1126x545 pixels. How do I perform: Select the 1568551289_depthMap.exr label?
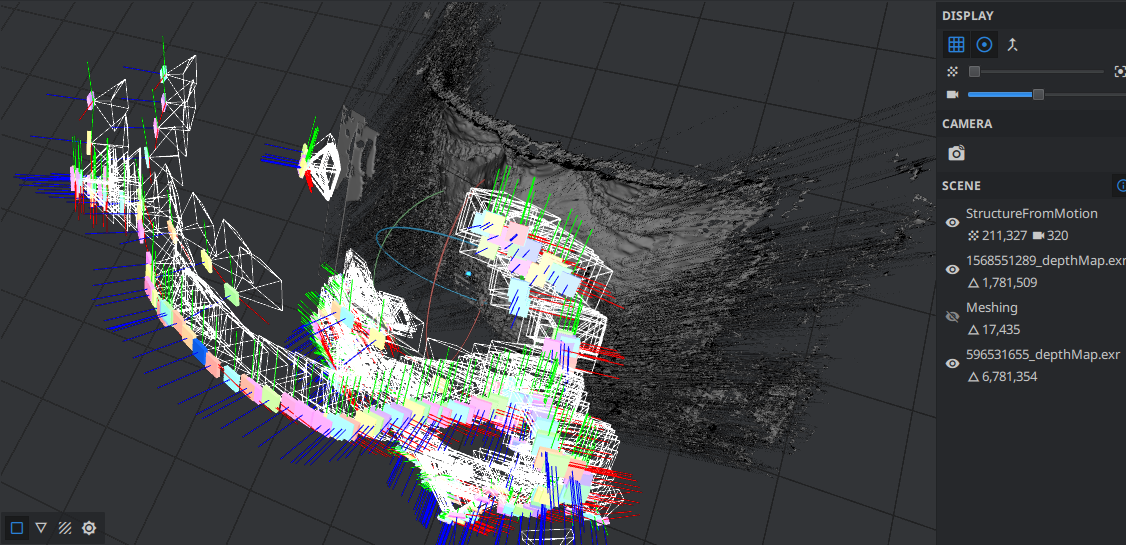(x=1046, y=261)
